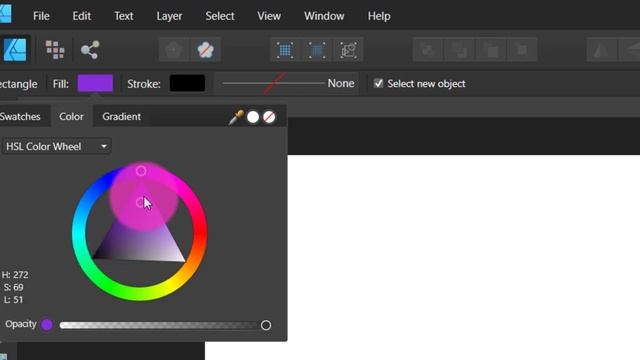Switch to the Color tab
The image size is (640, 360).
click(71, 116)
